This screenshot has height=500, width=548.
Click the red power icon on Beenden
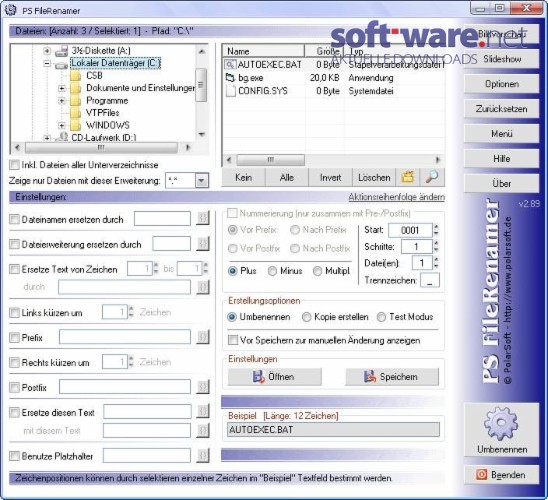481,474
